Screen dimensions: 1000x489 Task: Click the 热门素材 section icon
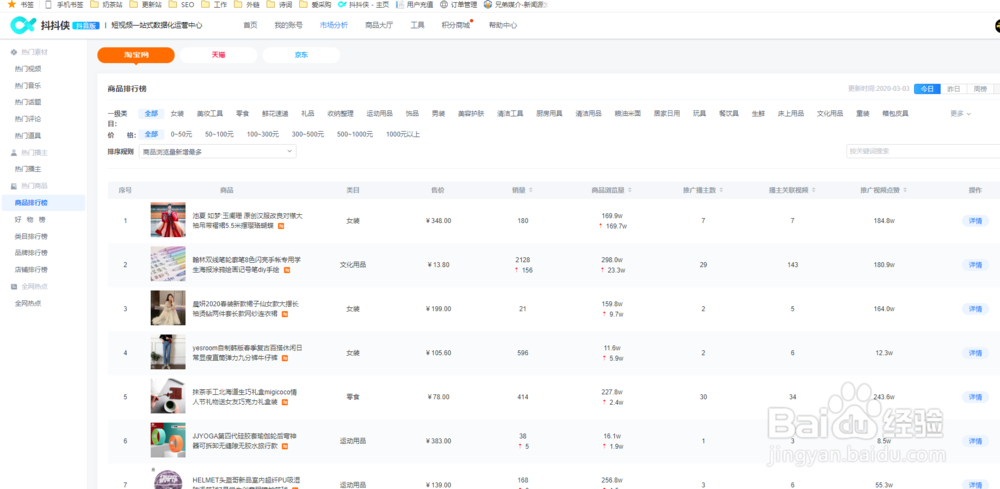point(14,52)
